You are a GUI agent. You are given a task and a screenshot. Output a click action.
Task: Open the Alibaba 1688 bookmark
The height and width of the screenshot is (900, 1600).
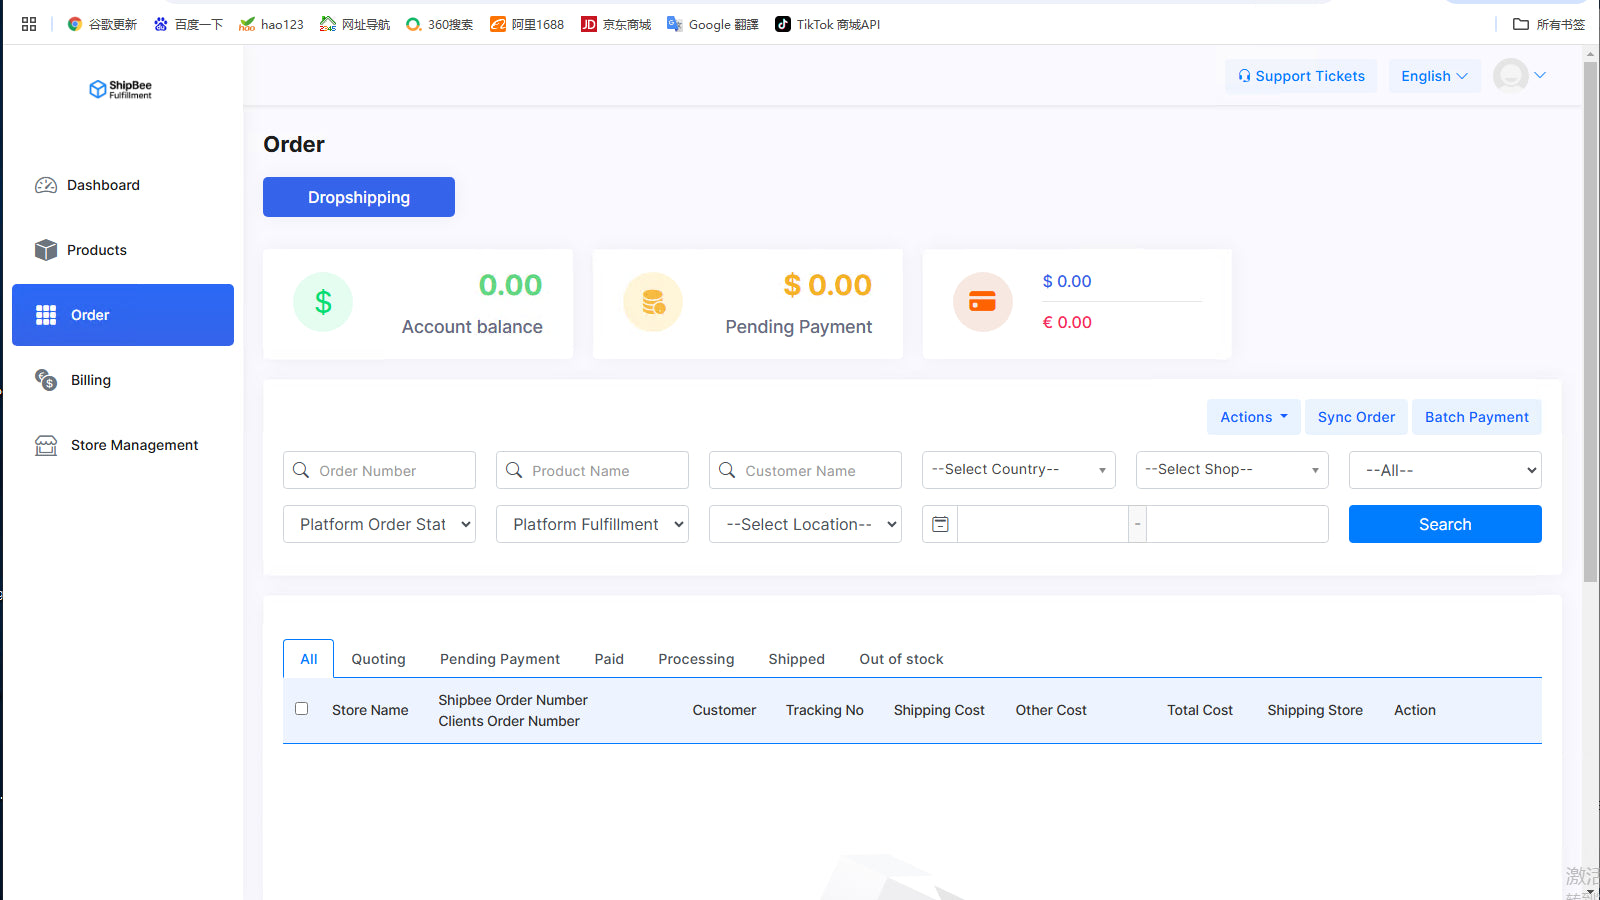[527, 24]
